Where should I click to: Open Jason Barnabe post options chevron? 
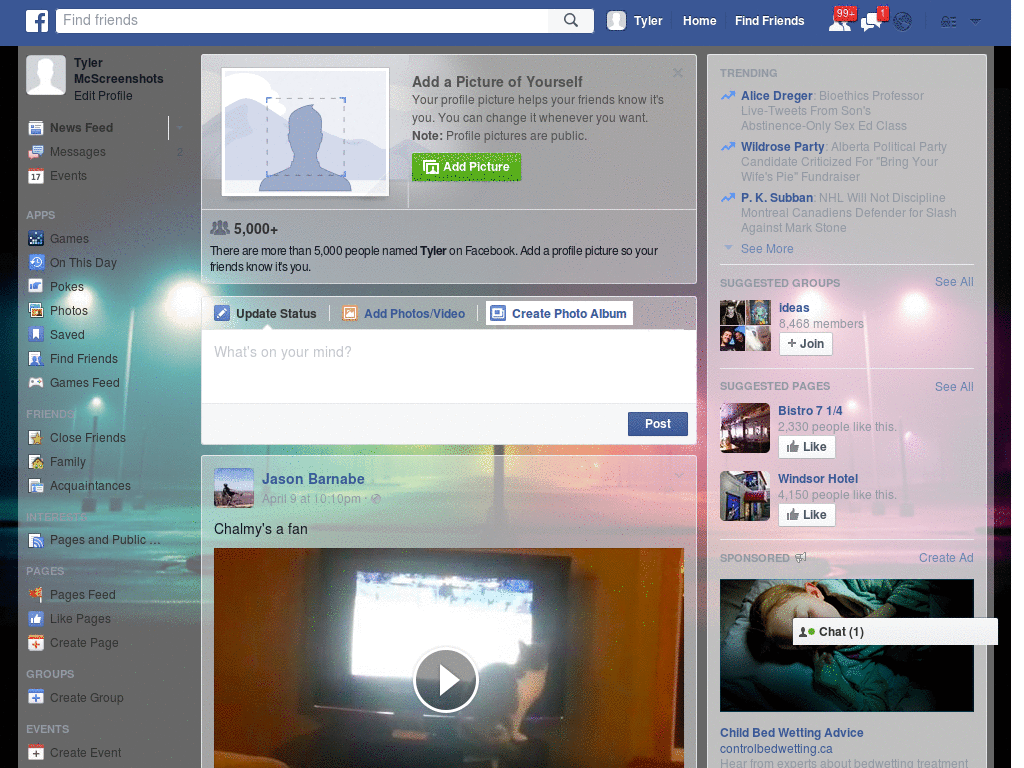679,475
